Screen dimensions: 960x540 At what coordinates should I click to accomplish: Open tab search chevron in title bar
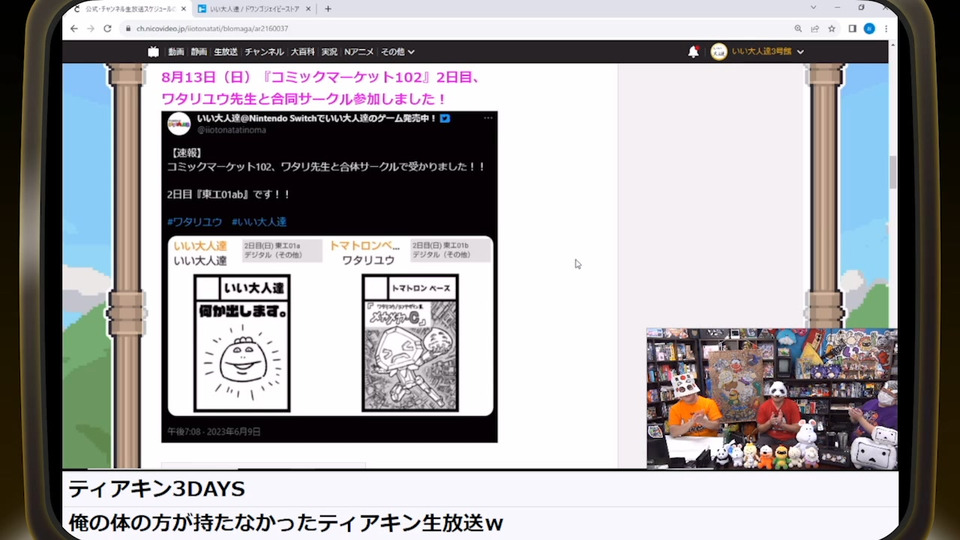coord(813,7)
